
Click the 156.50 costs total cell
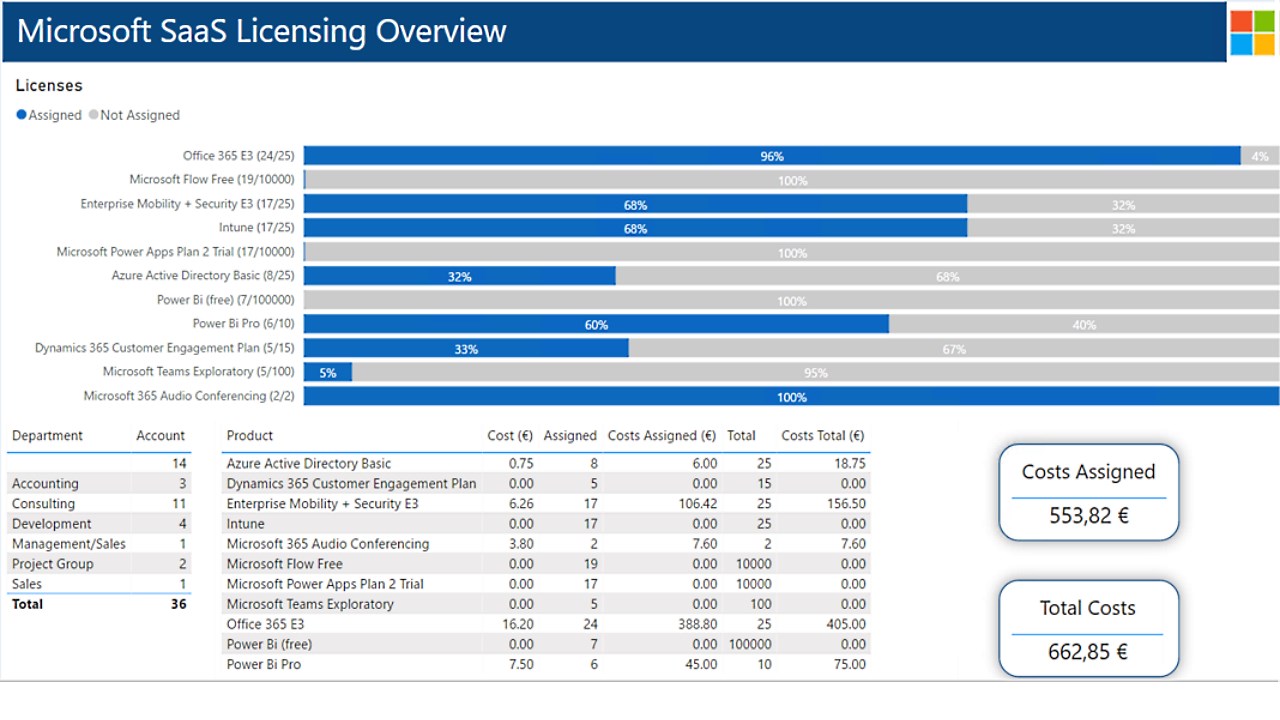tap(845, 504)
